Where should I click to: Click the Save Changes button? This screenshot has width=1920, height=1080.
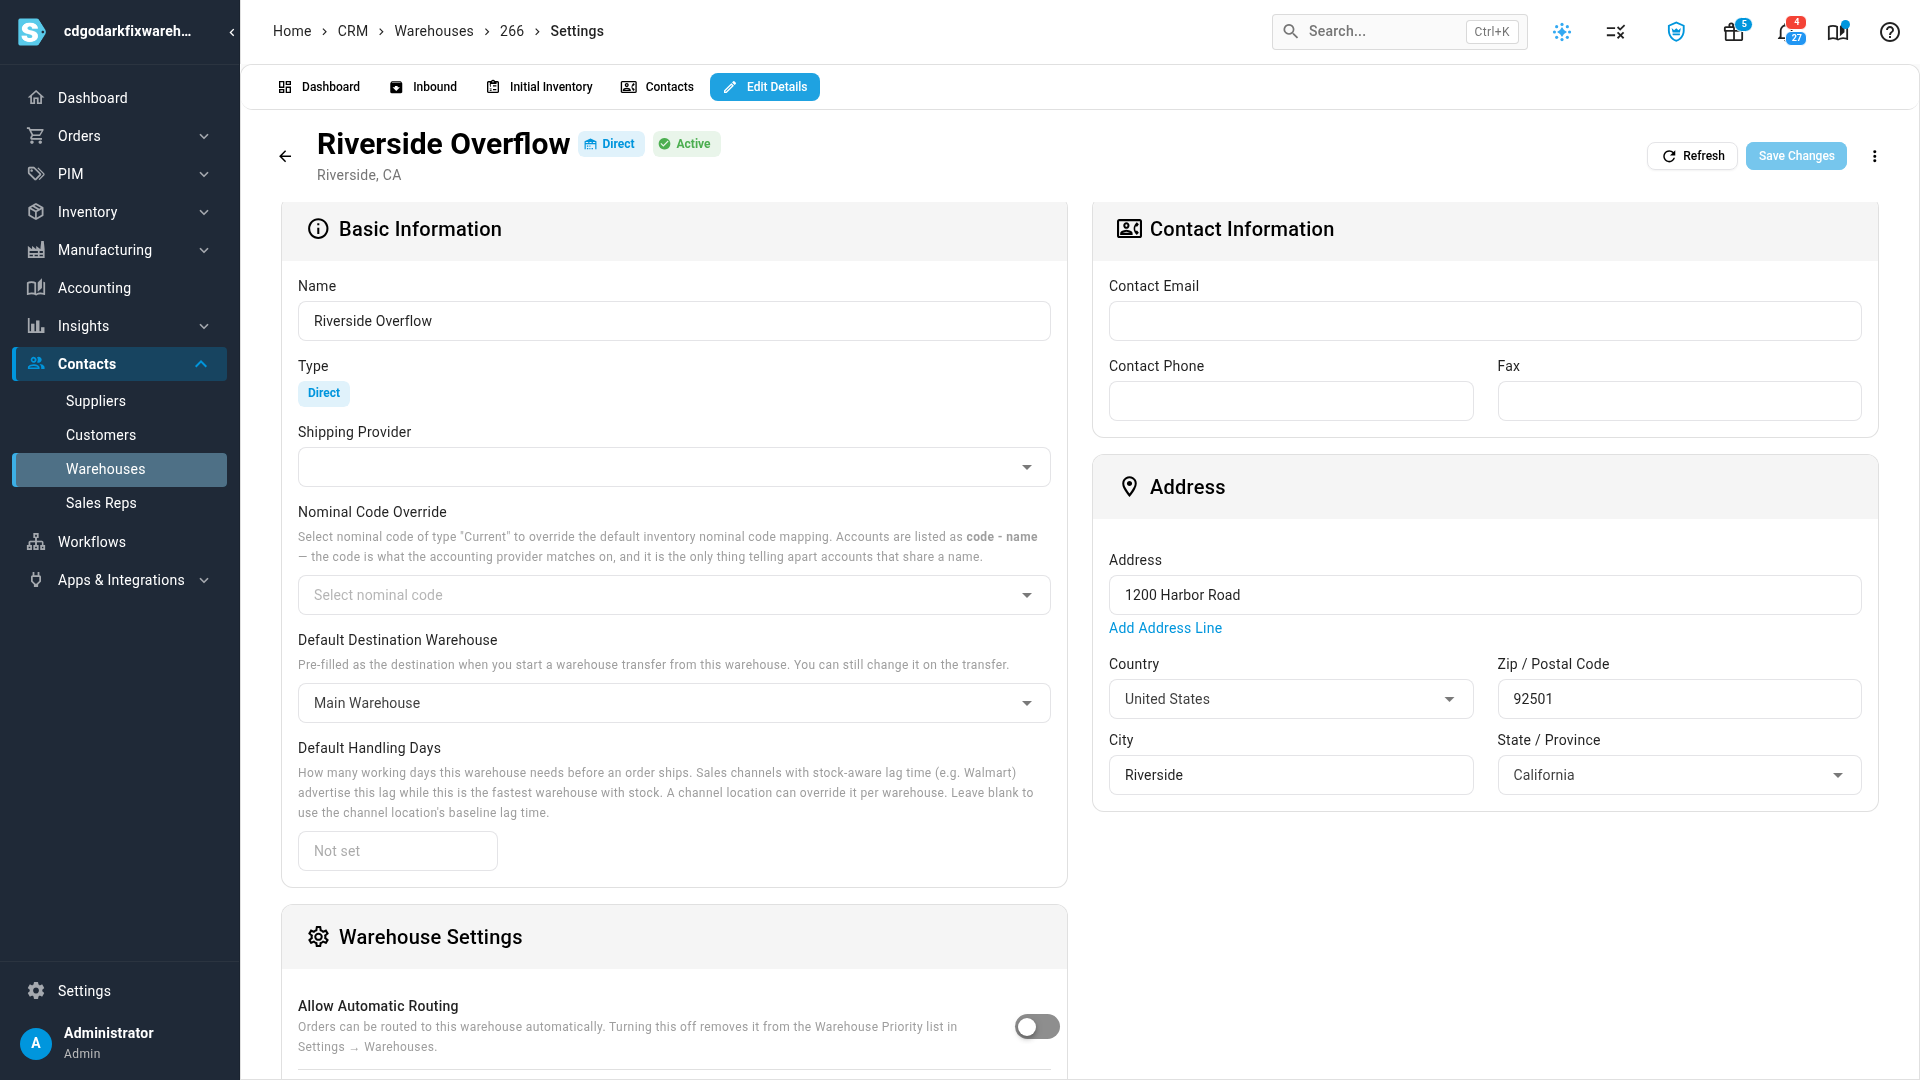pyautogui.click(x=1796, y=156)
